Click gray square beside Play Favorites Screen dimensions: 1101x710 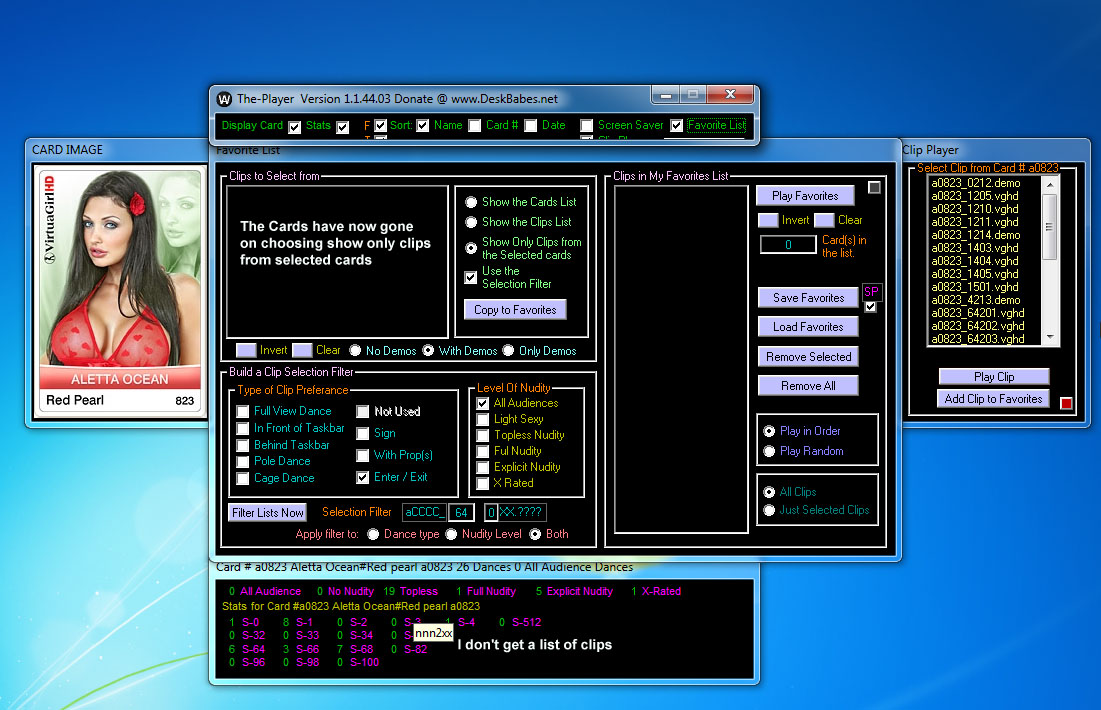[x=875, y=188]
